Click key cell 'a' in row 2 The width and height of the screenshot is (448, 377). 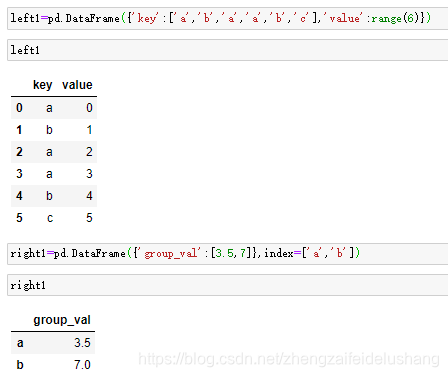point(49,152)
